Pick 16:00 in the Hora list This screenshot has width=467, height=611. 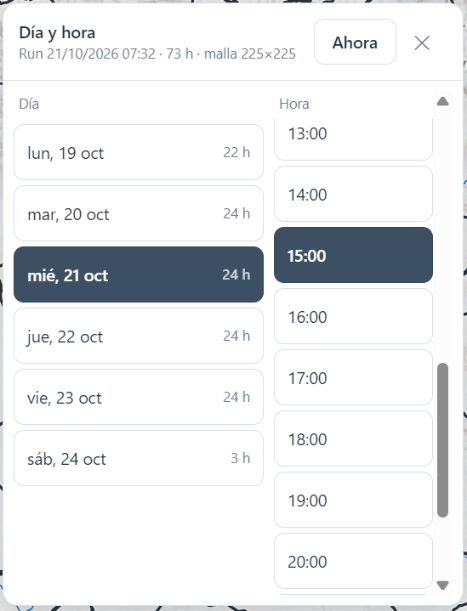[x=354, y=316]
